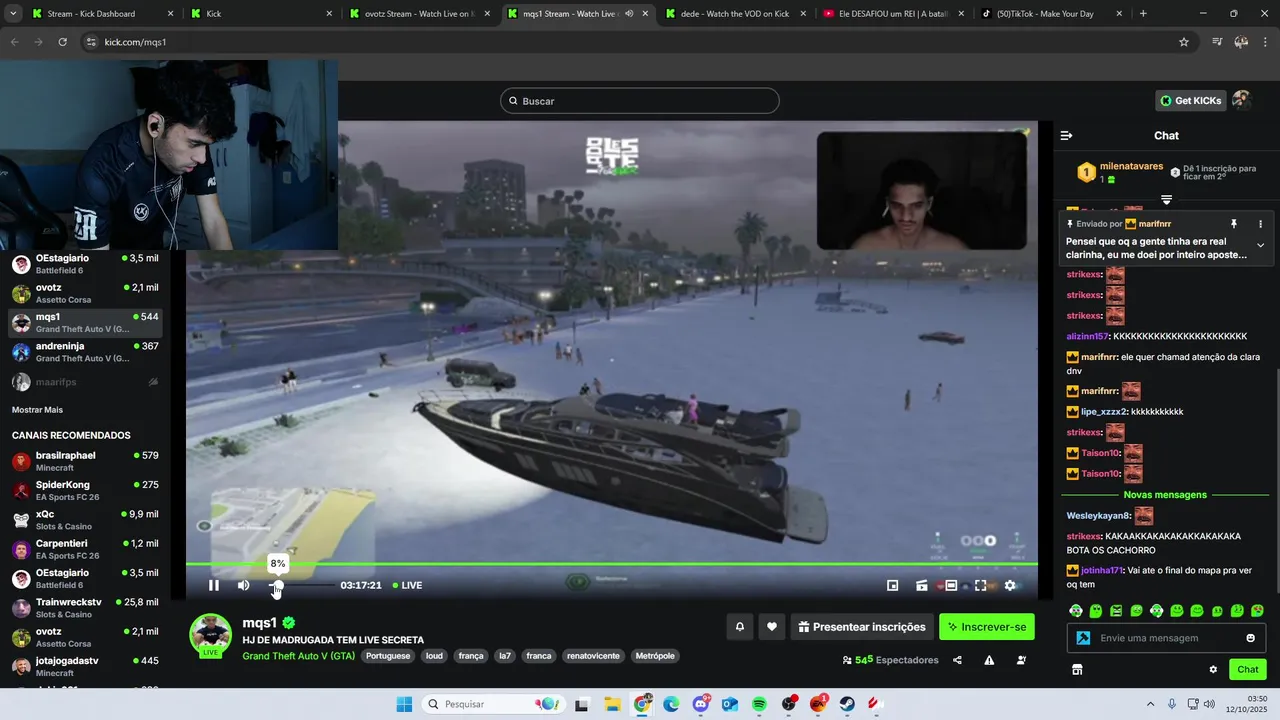Select the Portuguese language tag

coord(388,656)
